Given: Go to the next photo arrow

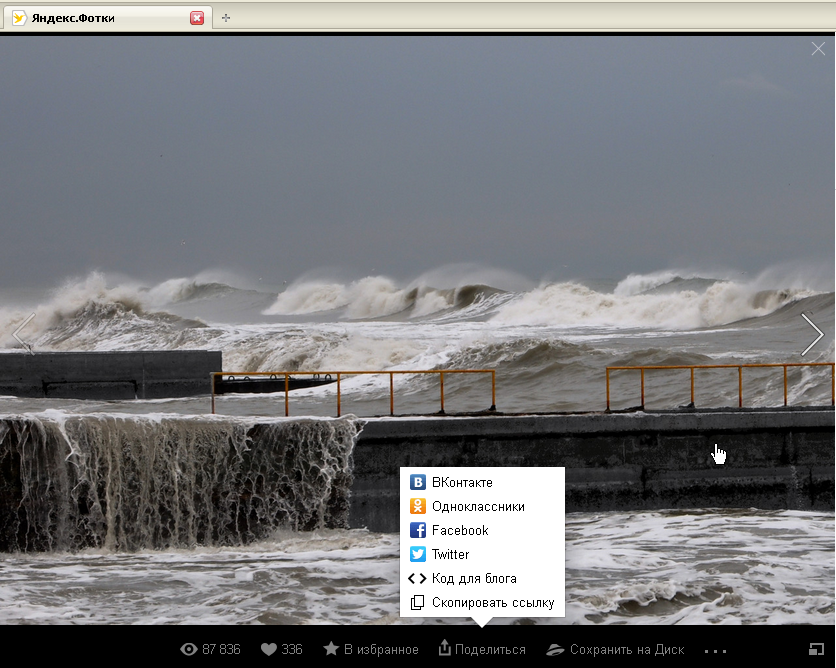Looking at the screenshot, I should 811,334.
